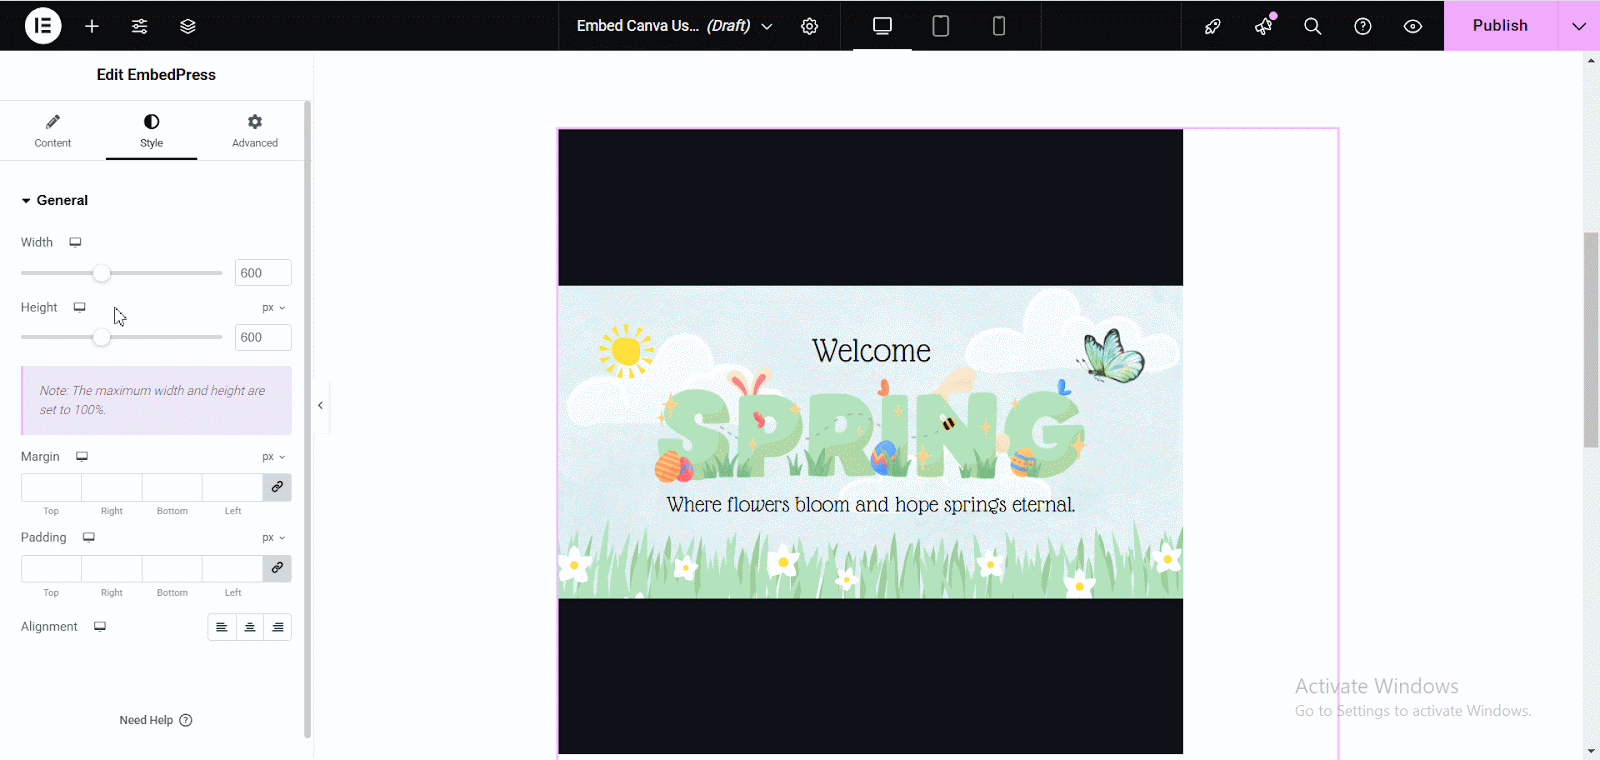1600x760 pixels.
Task: Toggle Padding link values icon
Action: 277,568
